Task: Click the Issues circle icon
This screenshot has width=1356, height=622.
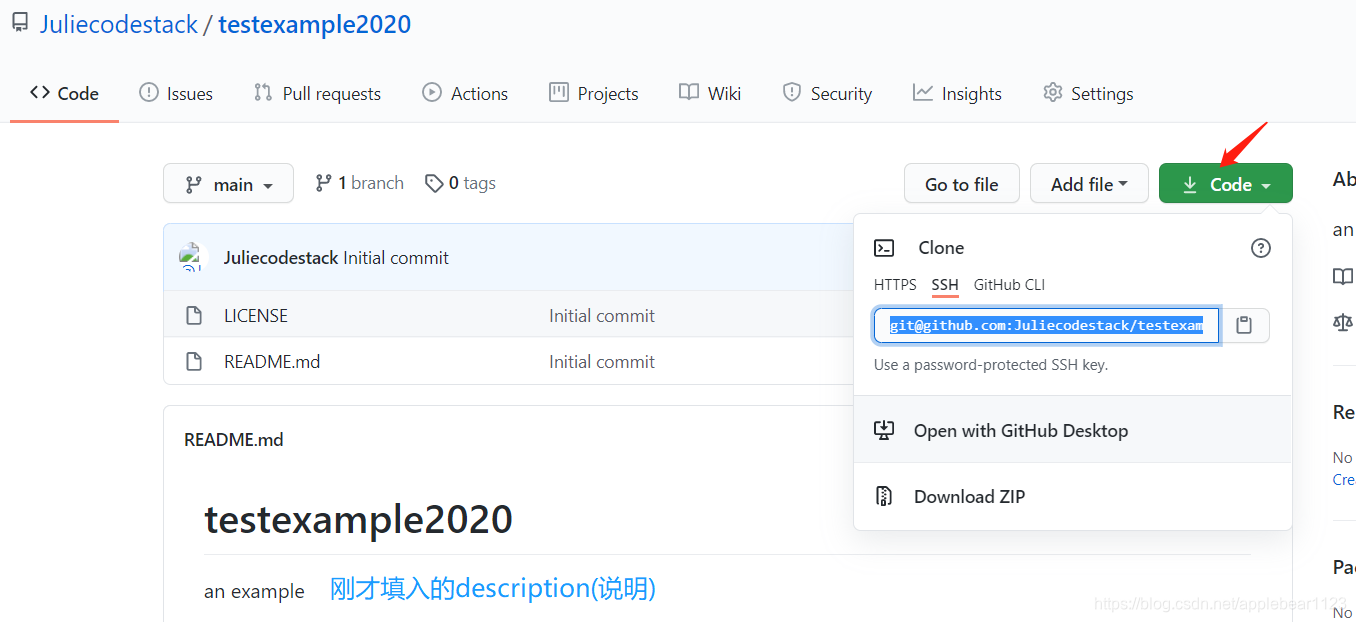Action: point(149,92)
